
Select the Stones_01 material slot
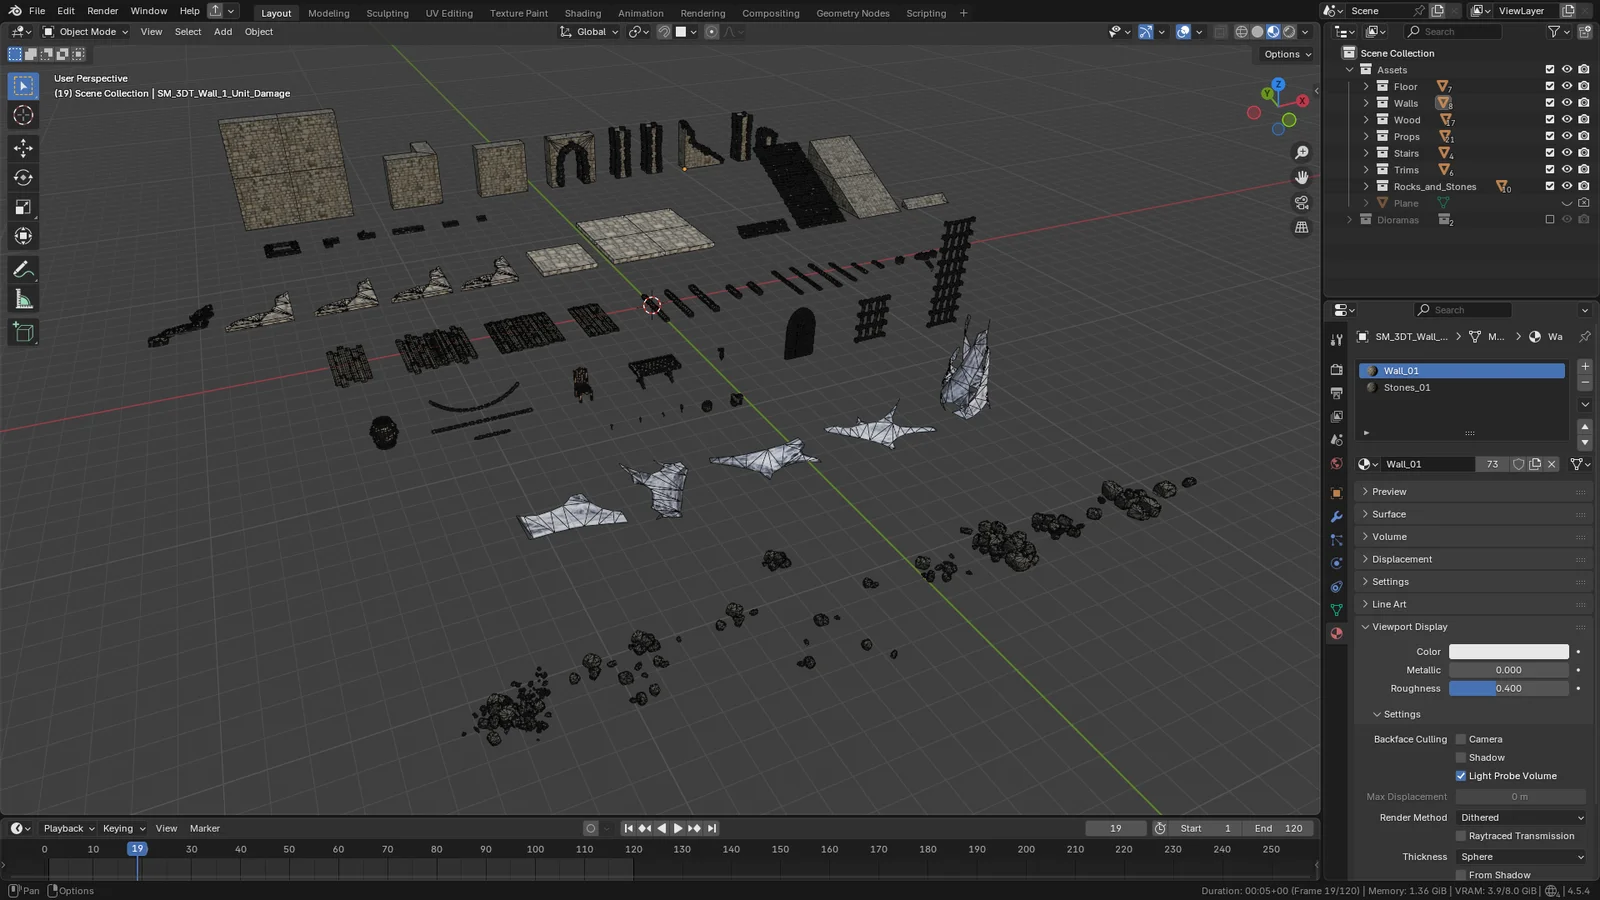click(x=1408, y=387)
